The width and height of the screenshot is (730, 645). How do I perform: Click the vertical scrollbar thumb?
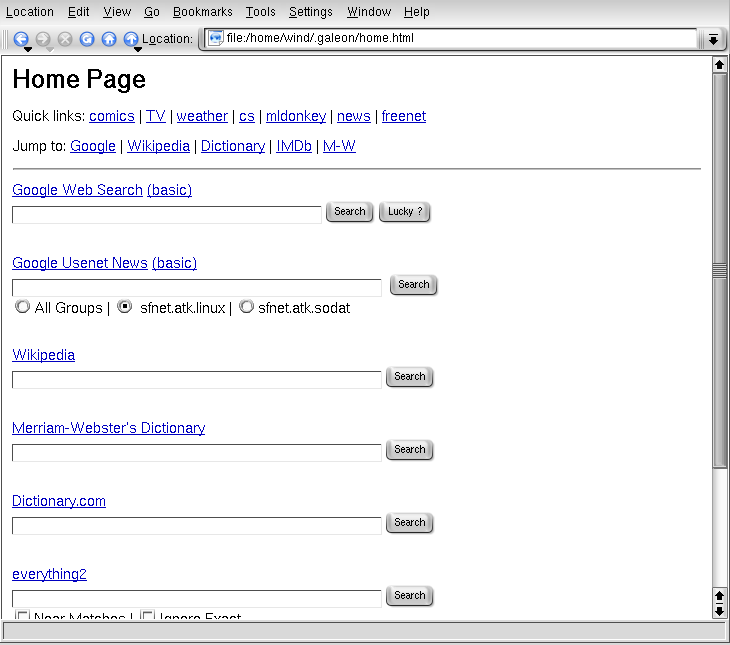pos(718,270)
